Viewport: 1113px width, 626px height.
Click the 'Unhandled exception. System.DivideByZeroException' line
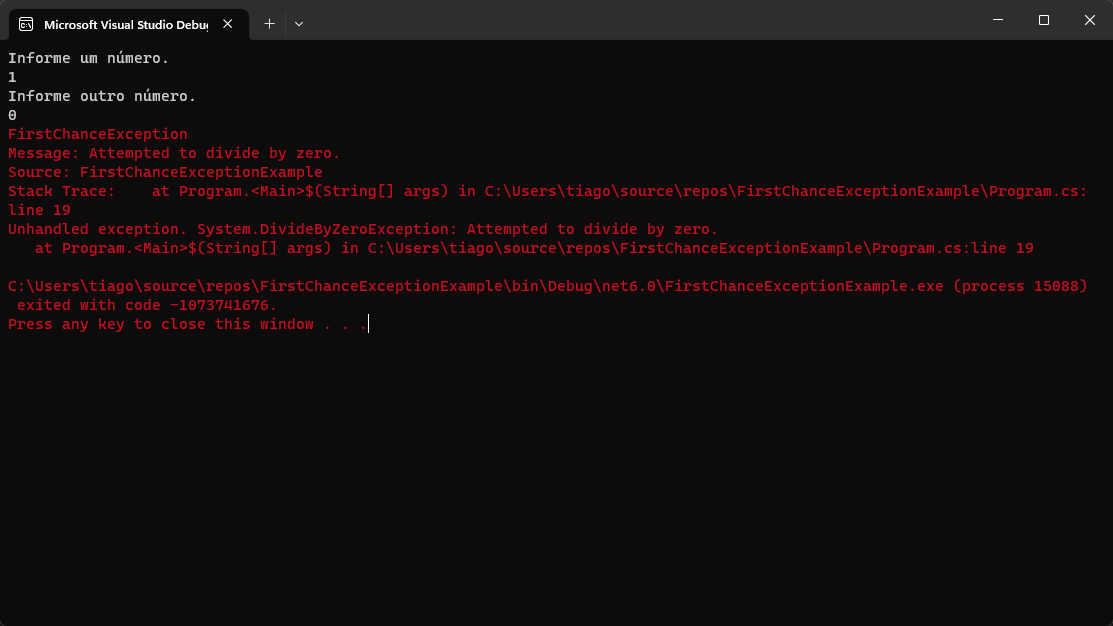[363, 229]
